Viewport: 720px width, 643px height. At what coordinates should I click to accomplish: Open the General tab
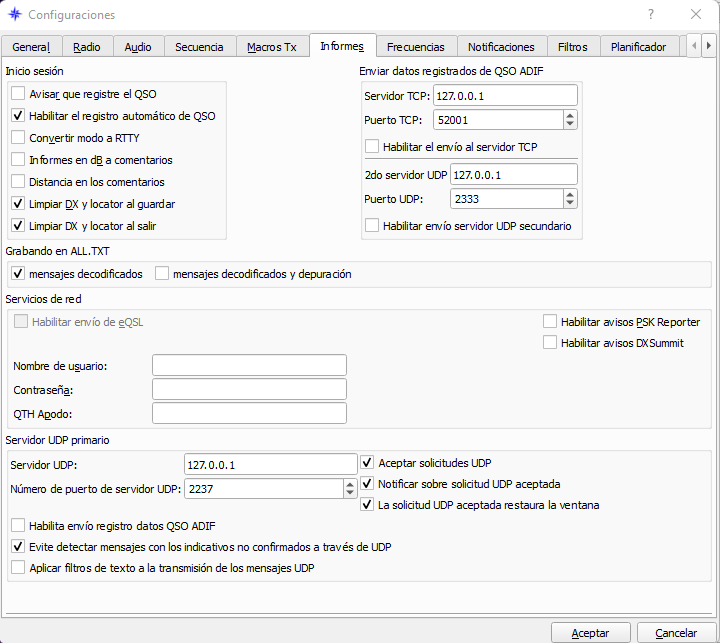point(31,47)
